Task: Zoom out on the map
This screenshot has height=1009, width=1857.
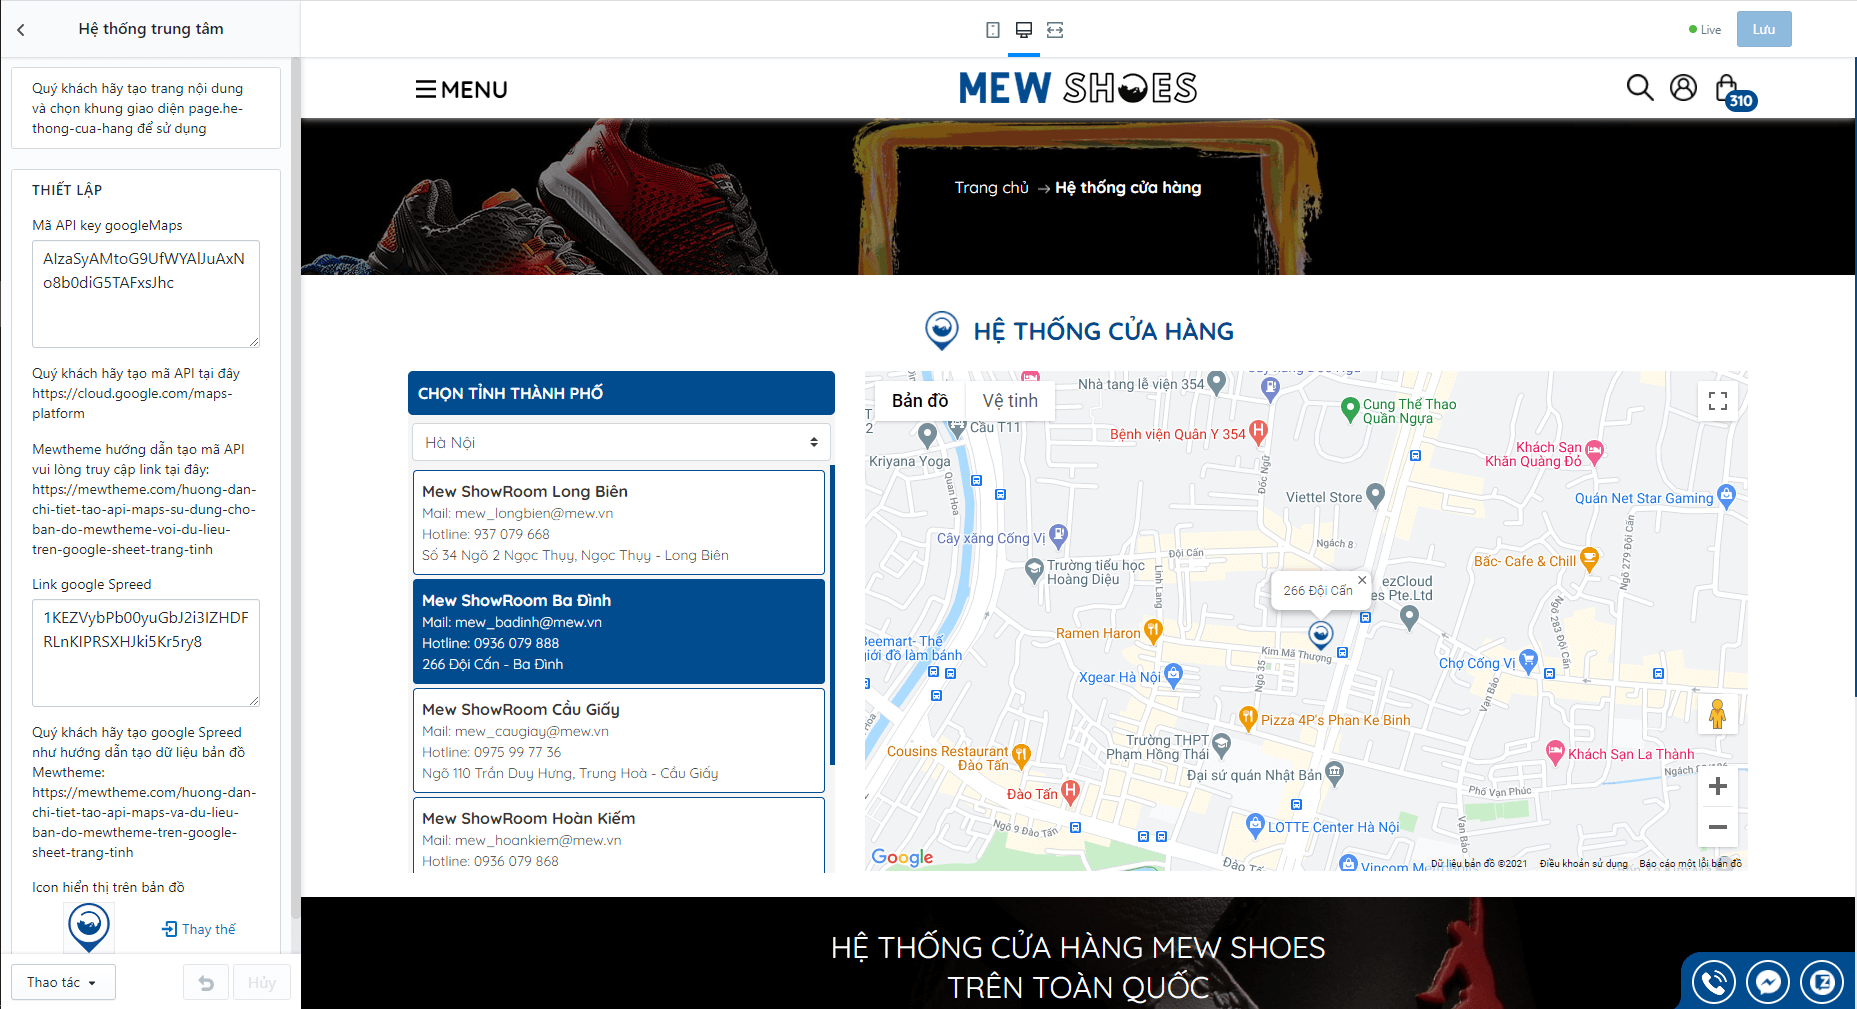Action: coord(1718,827)
